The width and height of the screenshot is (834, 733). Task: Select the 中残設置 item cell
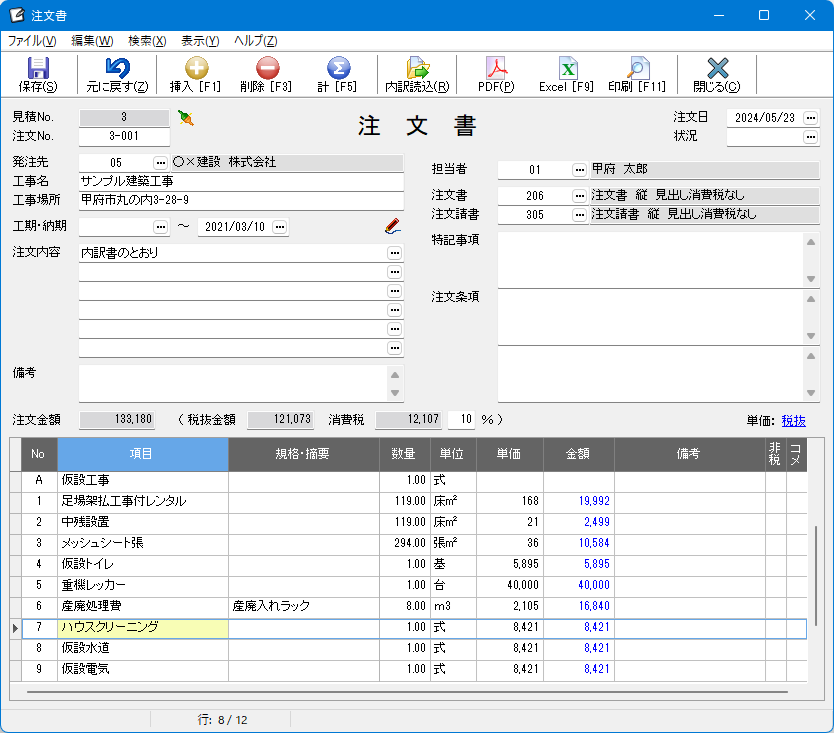point(143,522)
